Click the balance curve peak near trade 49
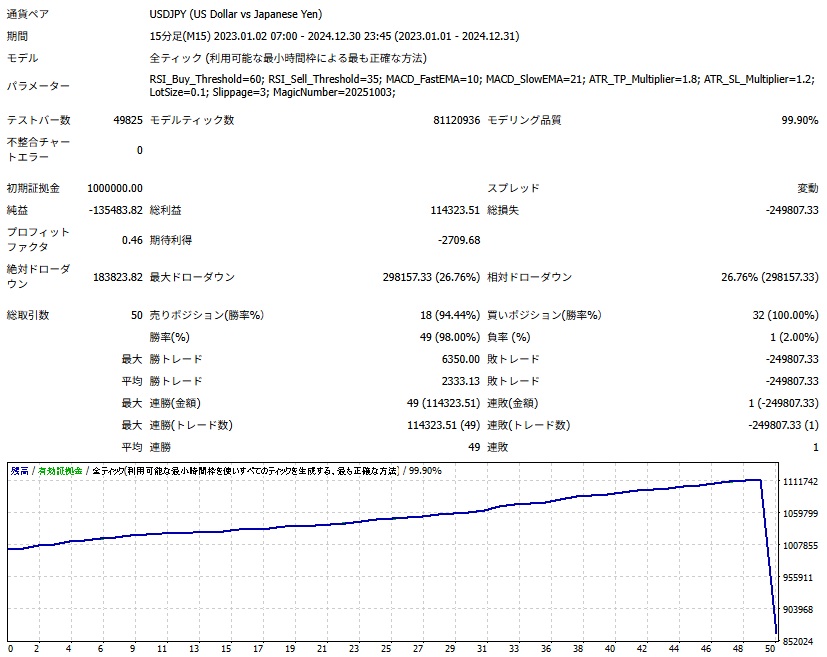The width and height of the screenshot is (827, 657). coord(758,480)
